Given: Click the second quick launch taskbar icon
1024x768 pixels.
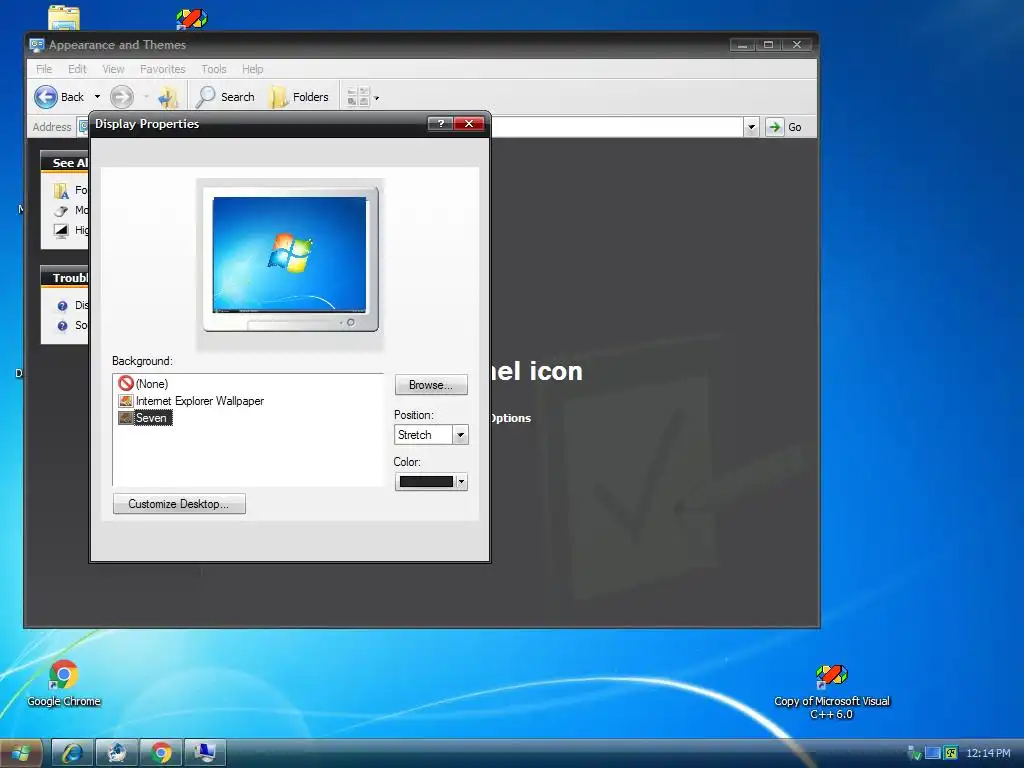Looking at the screenshot, I should tap(117, 753).
